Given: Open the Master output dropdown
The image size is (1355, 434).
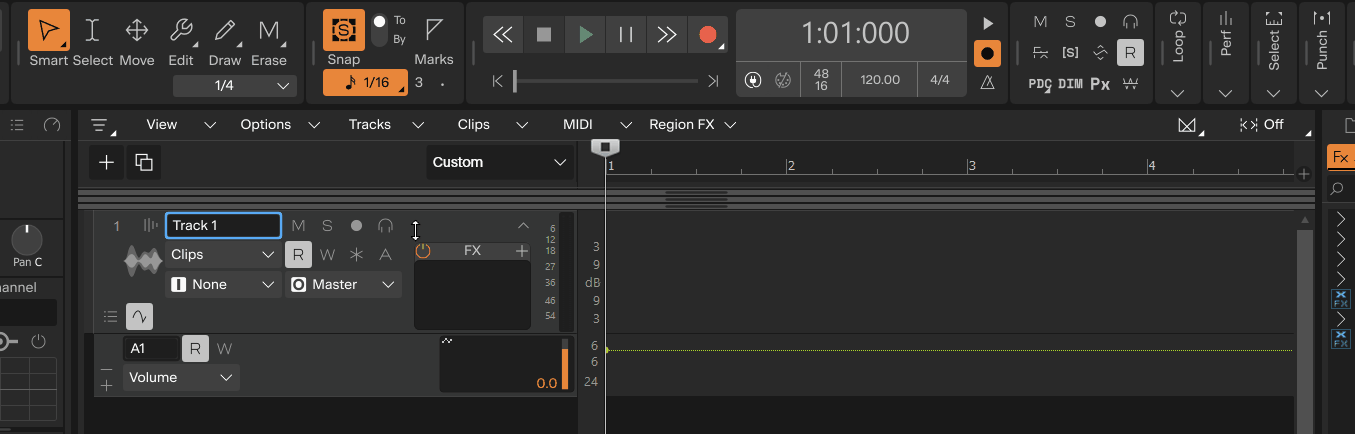Looking at the screenshot, I should pyautogui.click(x=343, y=285).
